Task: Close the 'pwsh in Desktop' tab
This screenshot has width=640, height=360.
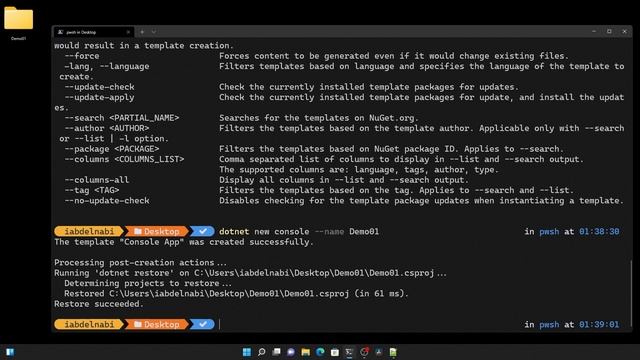Action: (128, 32)
